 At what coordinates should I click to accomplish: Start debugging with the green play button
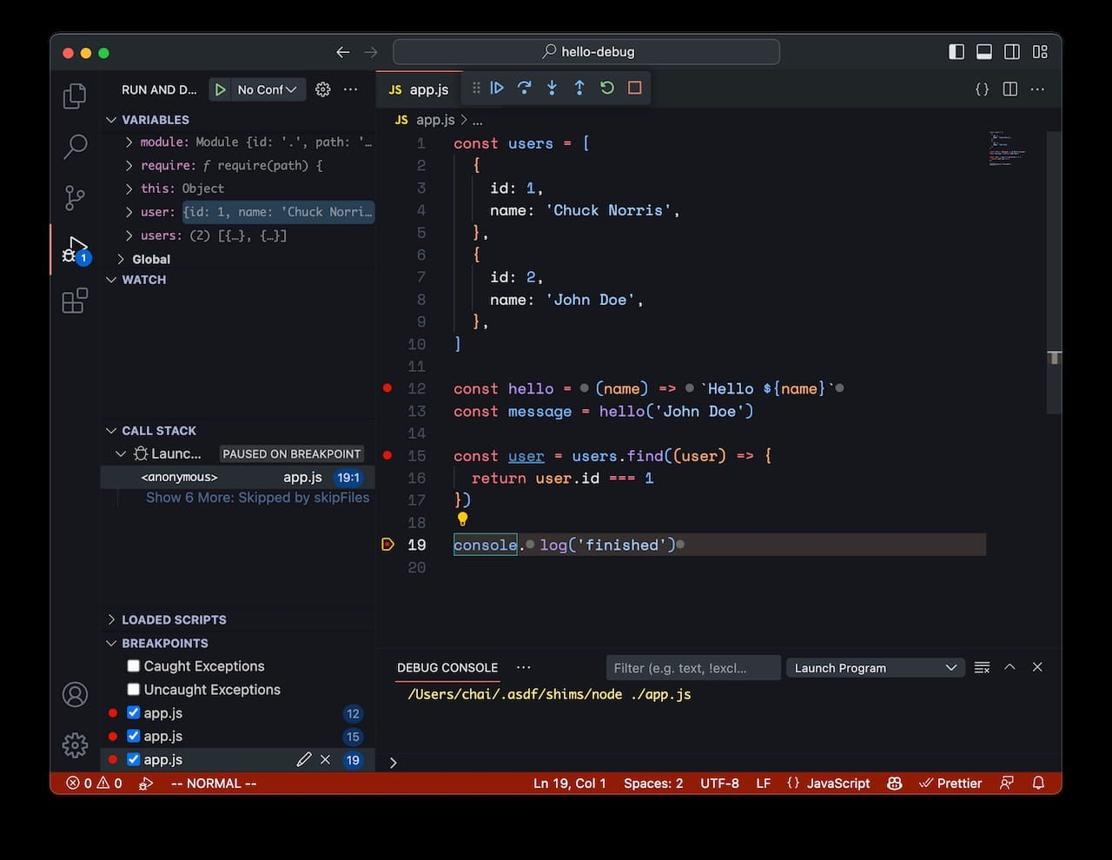[x=220, y=89]
